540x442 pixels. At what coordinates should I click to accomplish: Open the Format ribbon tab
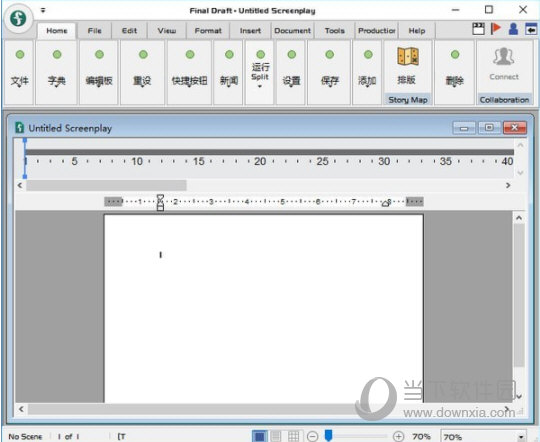208,31
